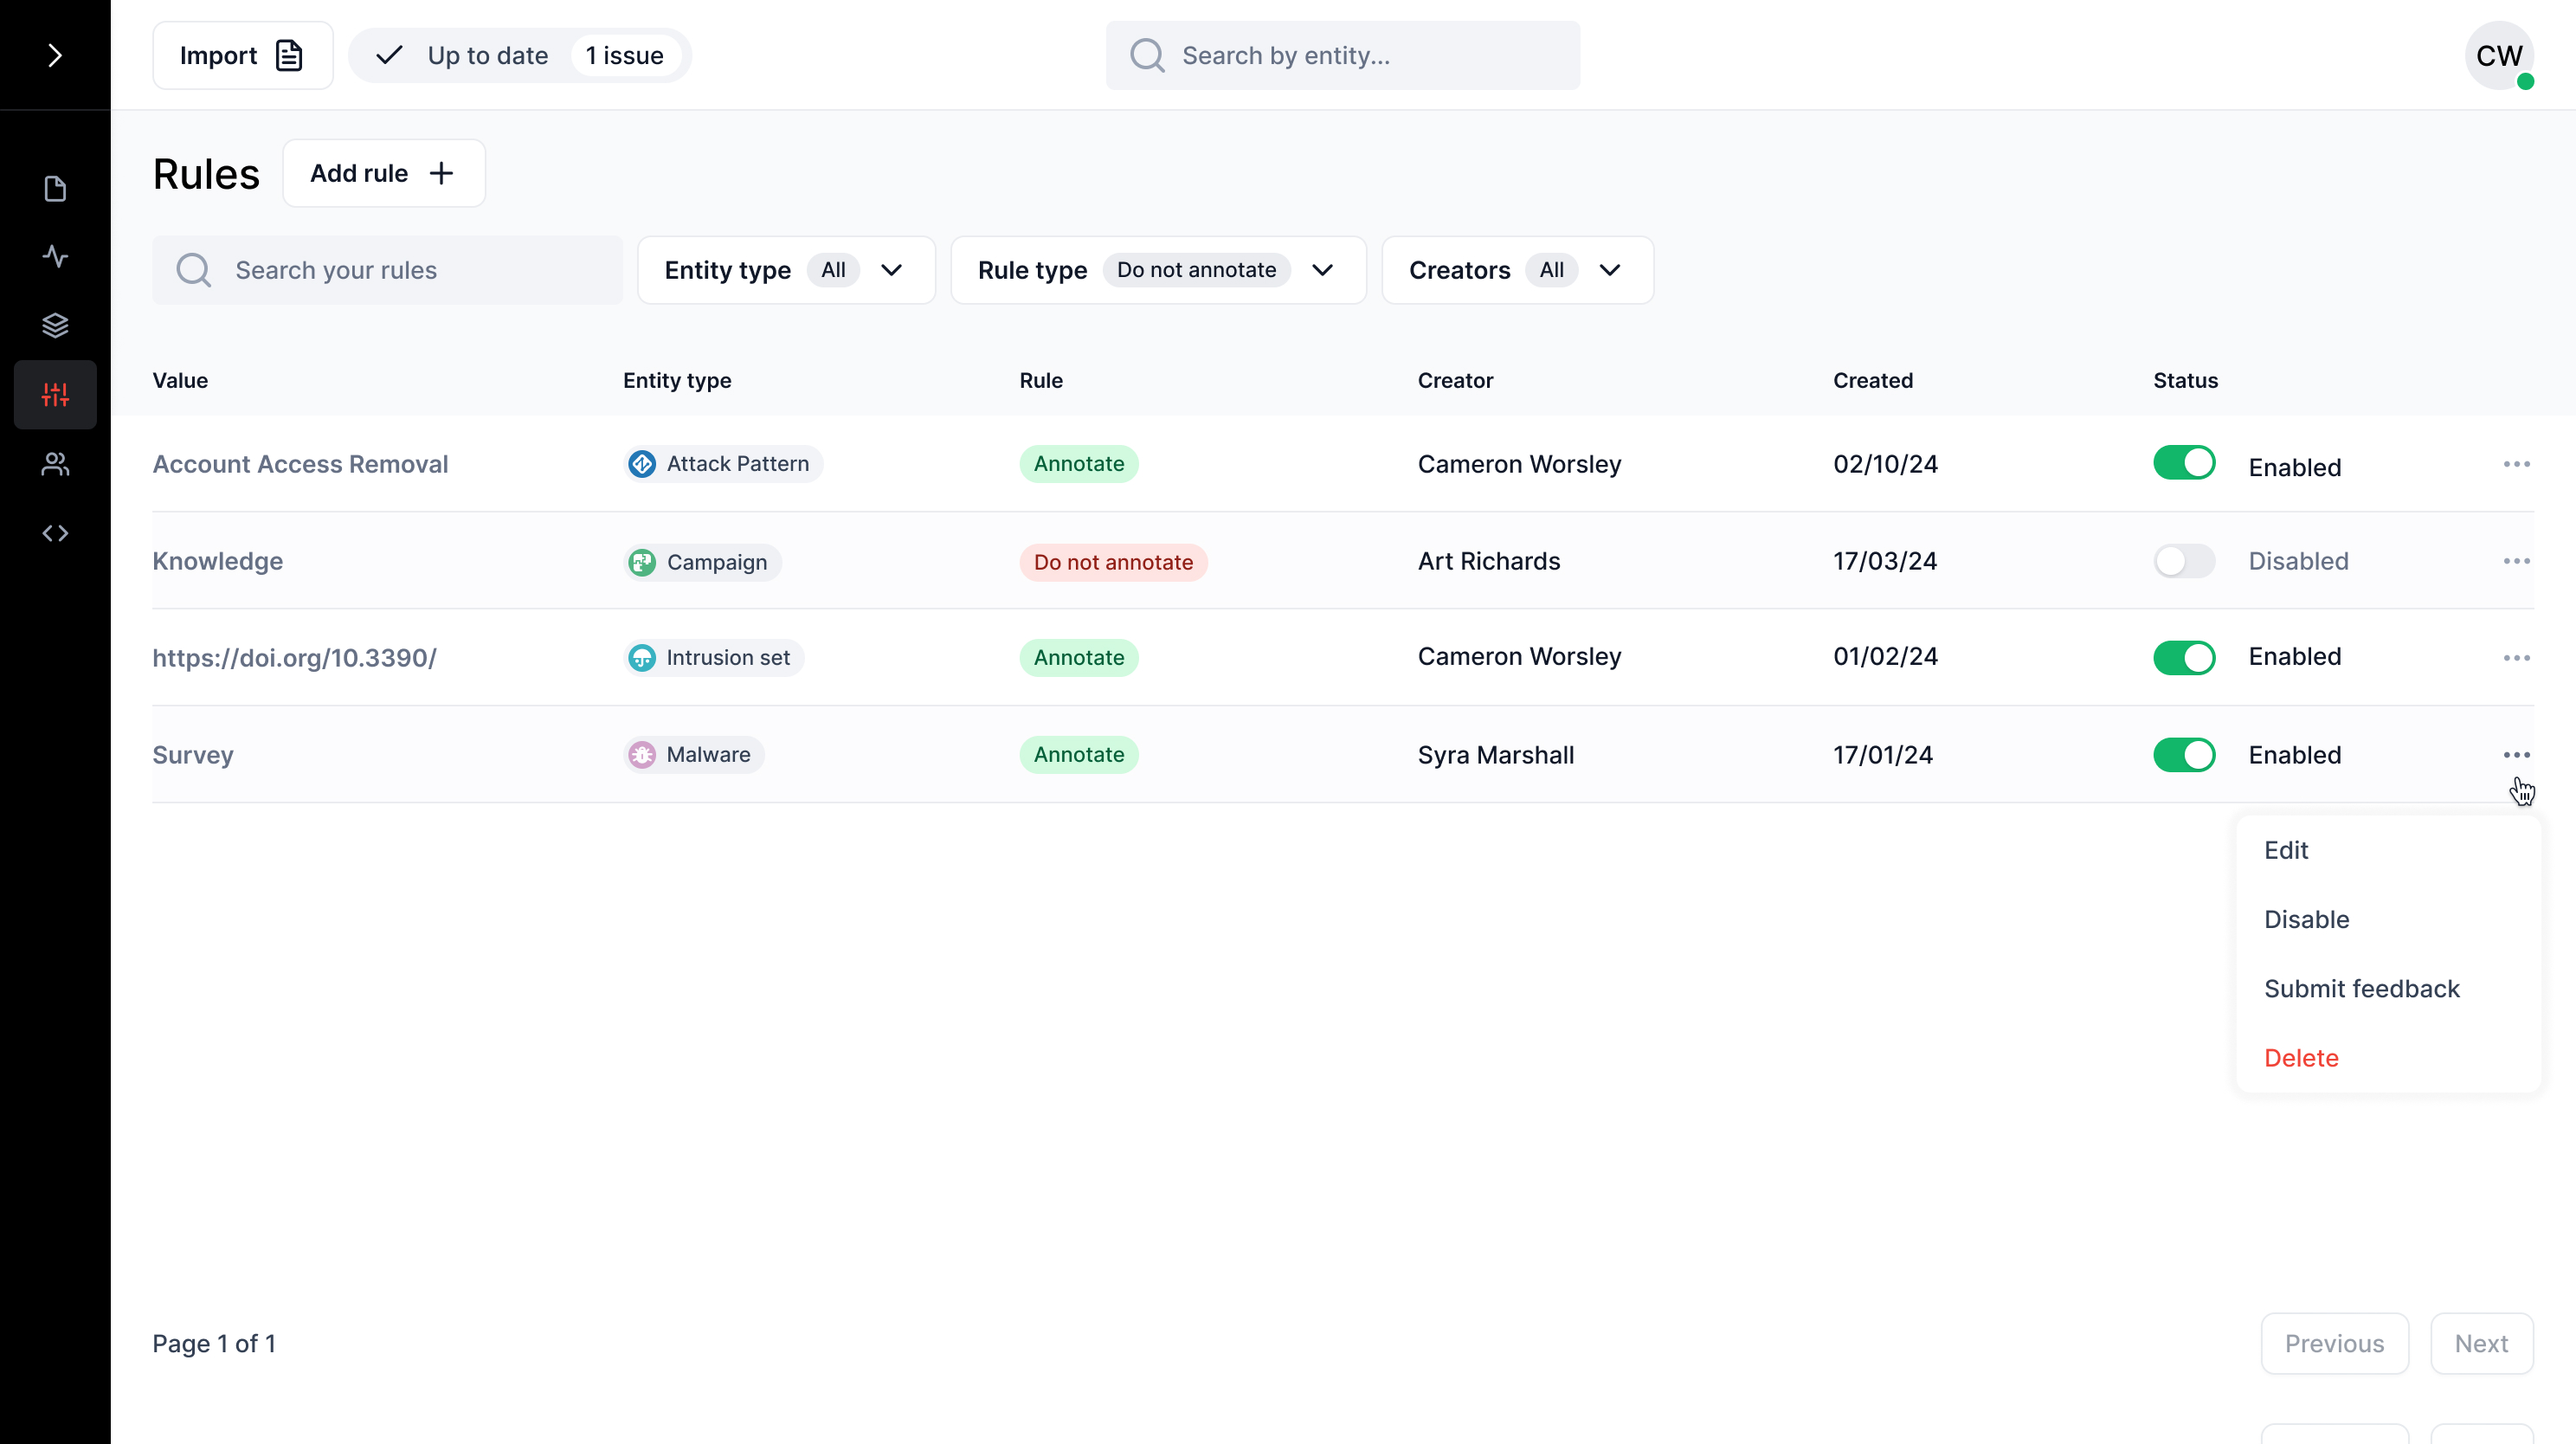The height and width of the screenshot is (1444, 2576).
Task: Turn off the Survey rule toggle
Action: click(x=2184, y=755)
